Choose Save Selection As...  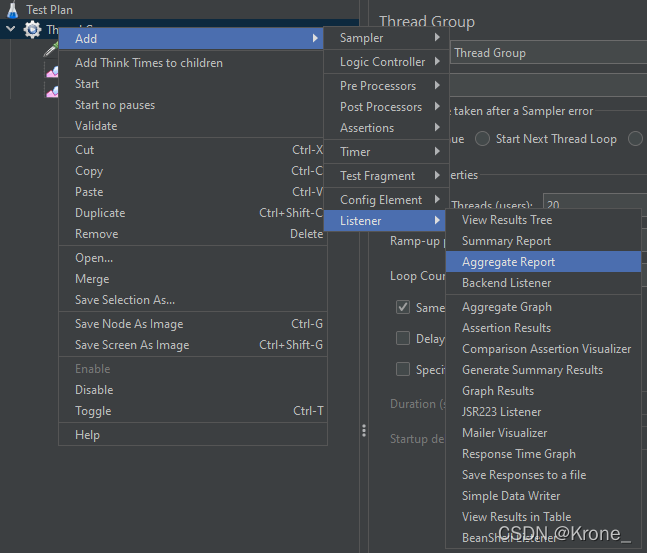click(x=193, y=300)
